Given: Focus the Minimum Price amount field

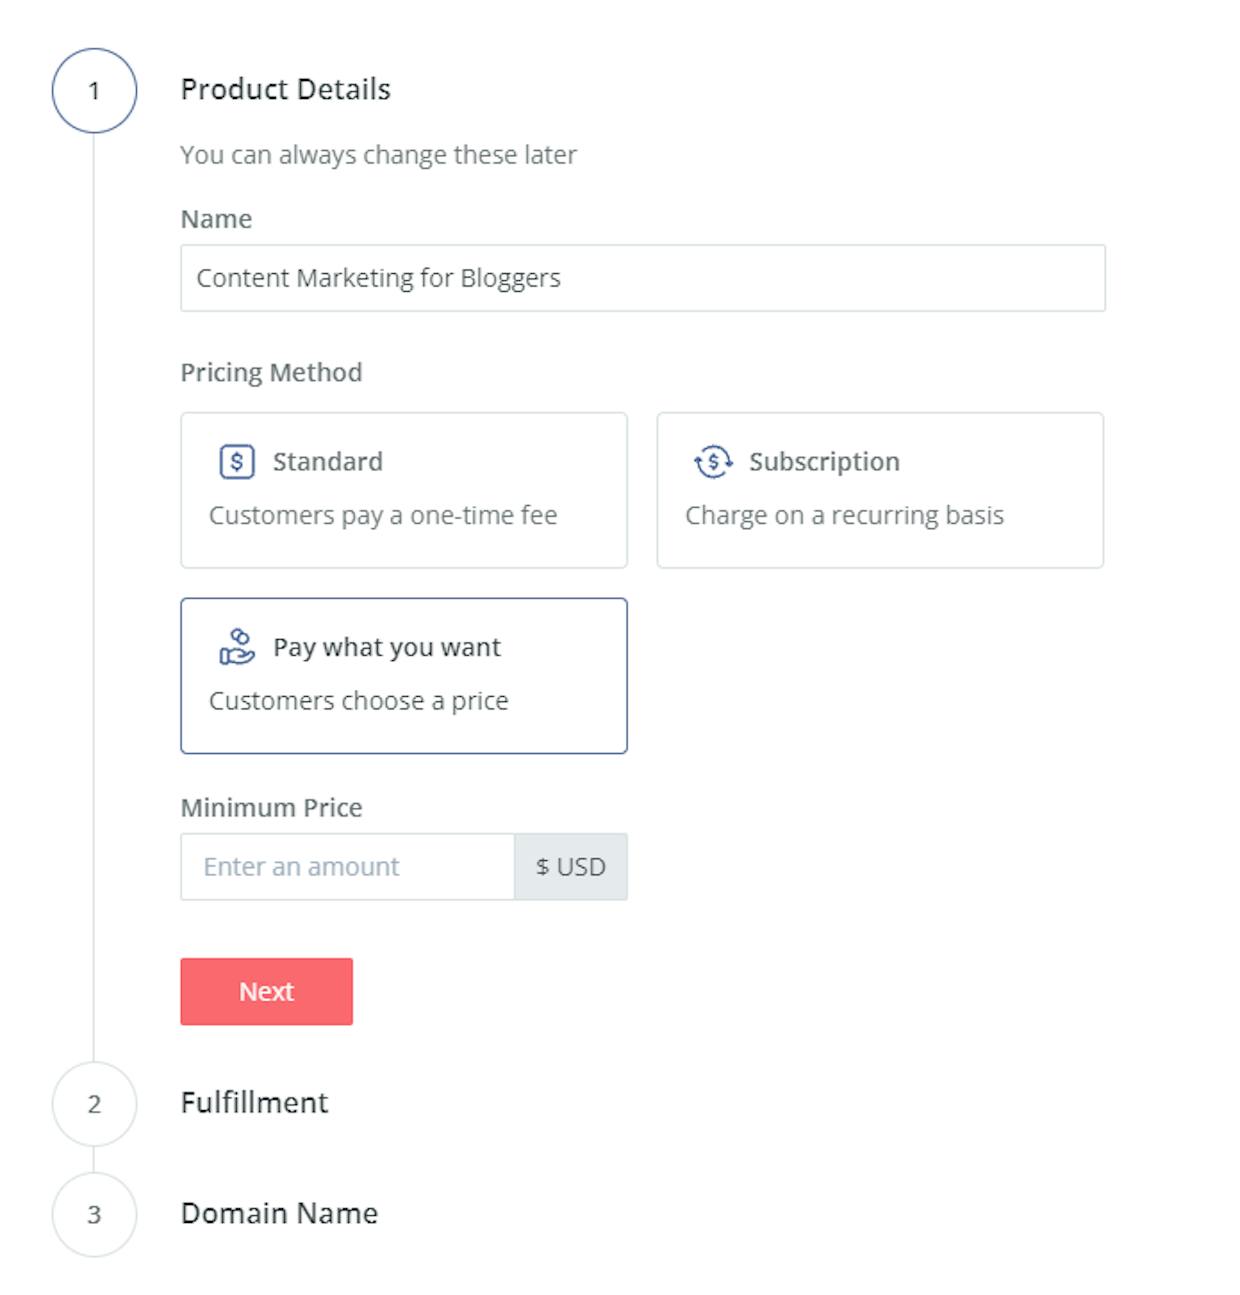Looking at the screenshot, I should pos(348,867).
